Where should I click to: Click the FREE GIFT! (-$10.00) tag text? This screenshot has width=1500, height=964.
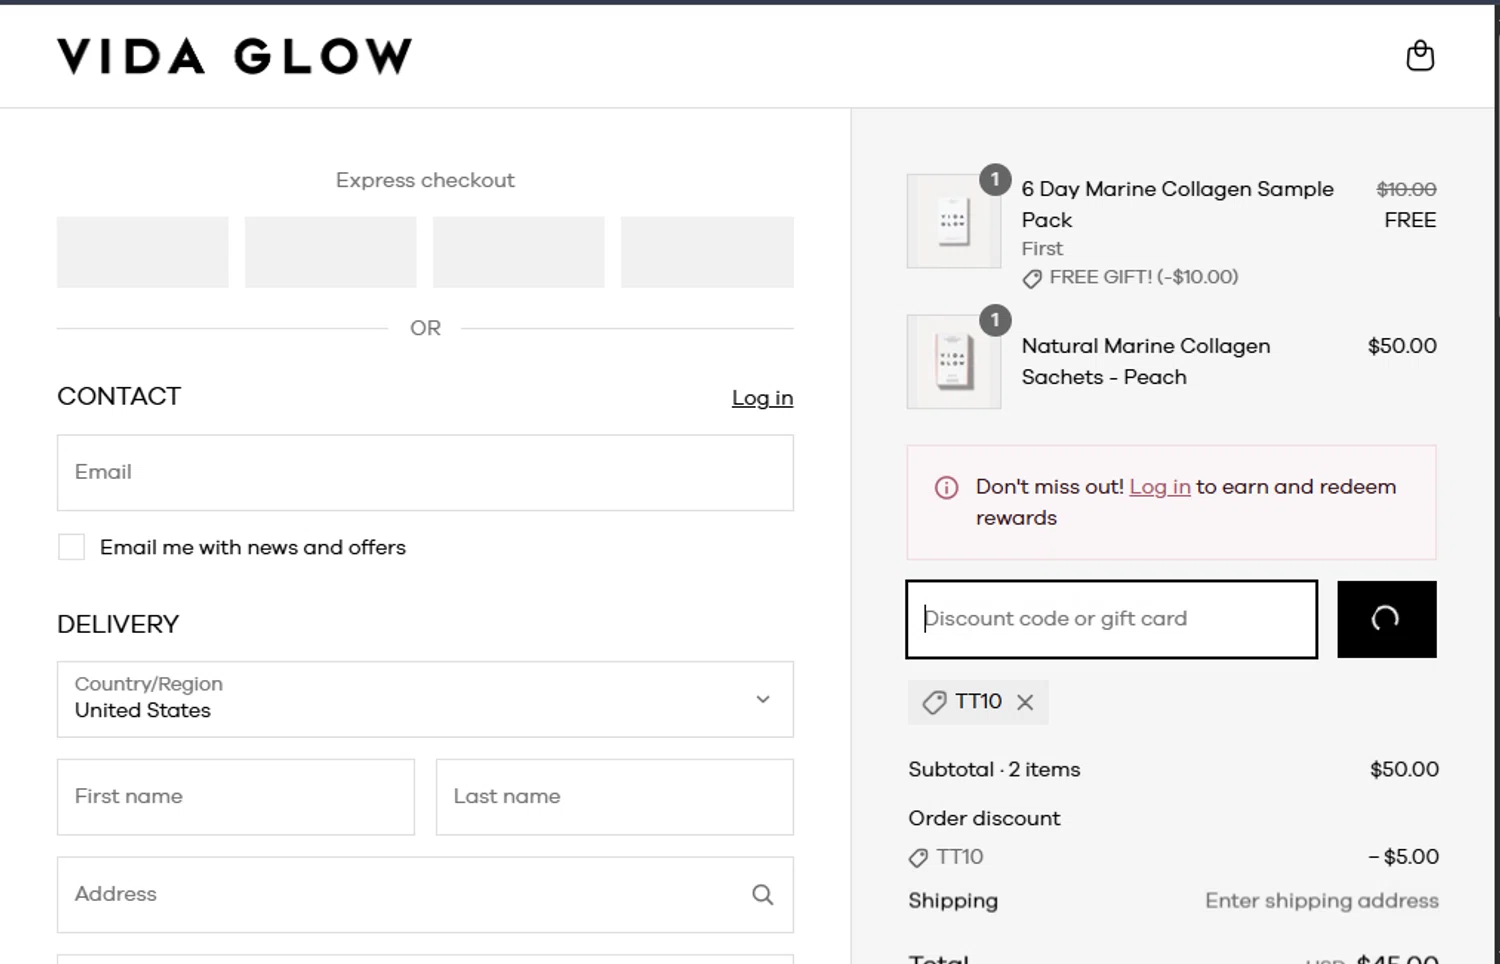(1144, 277)
